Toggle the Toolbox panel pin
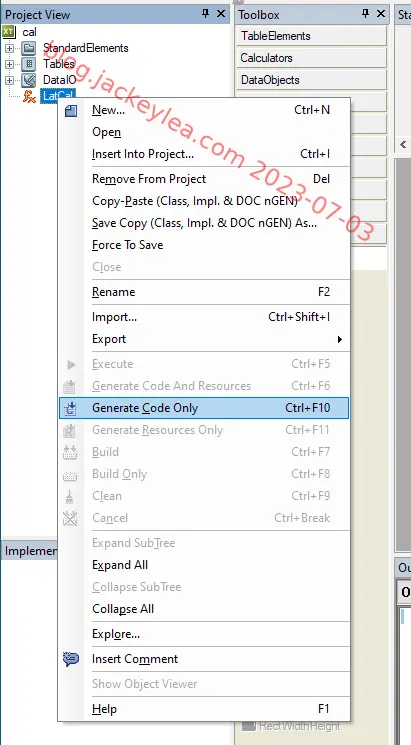Screen dimensions: 411x745 click(x=365, y=14)
